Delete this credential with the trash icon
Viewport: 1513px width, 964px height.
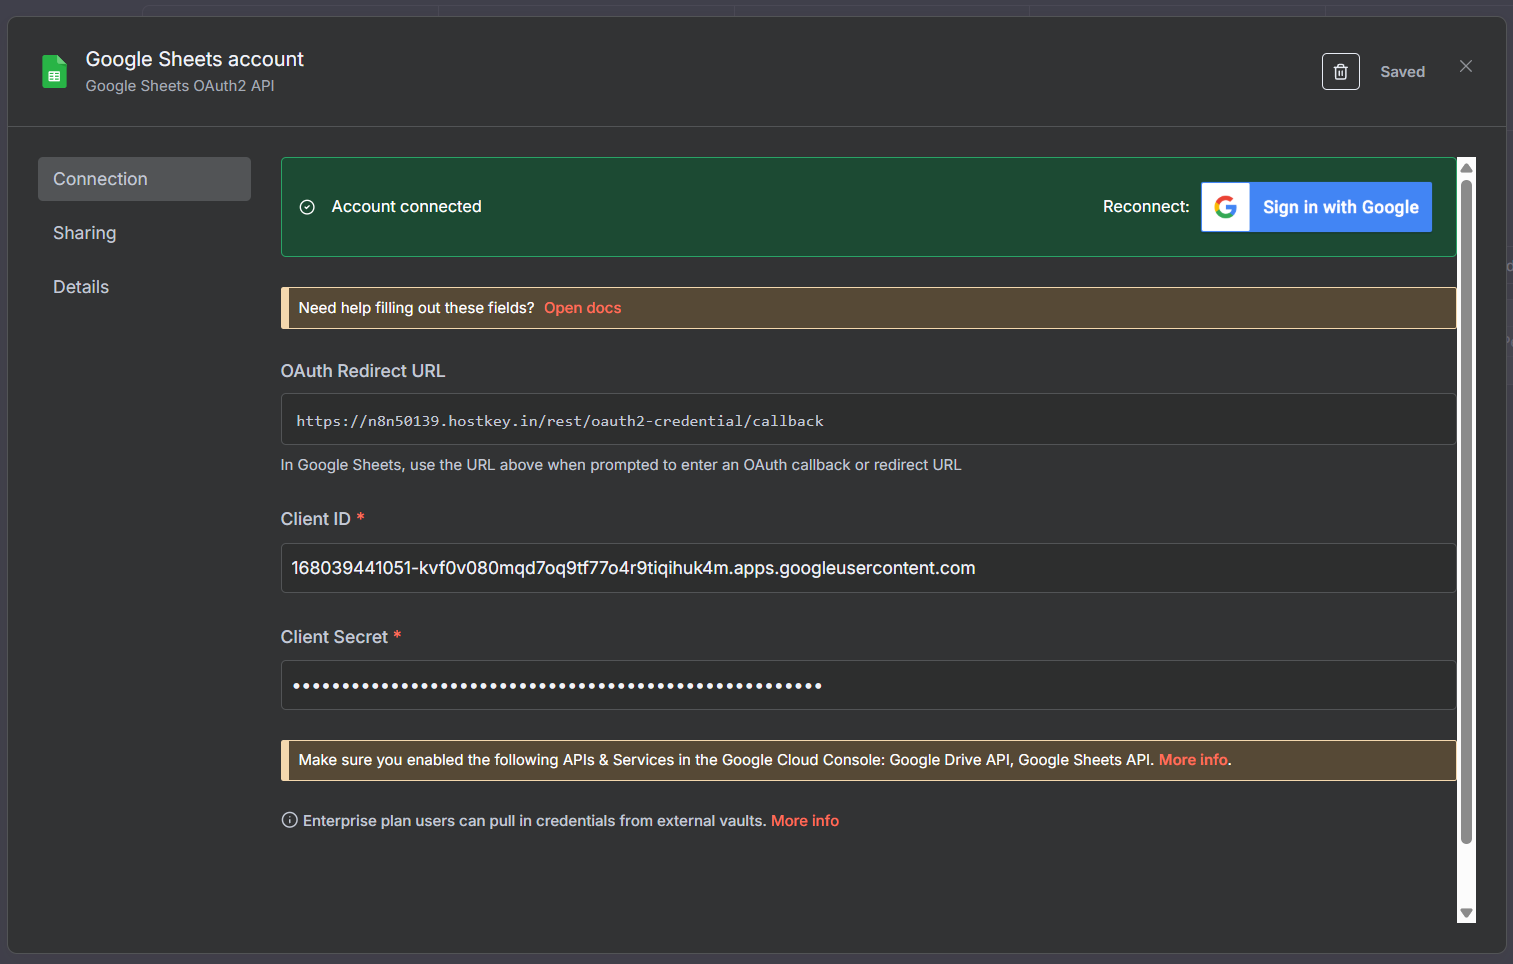tap(1340, 72)
